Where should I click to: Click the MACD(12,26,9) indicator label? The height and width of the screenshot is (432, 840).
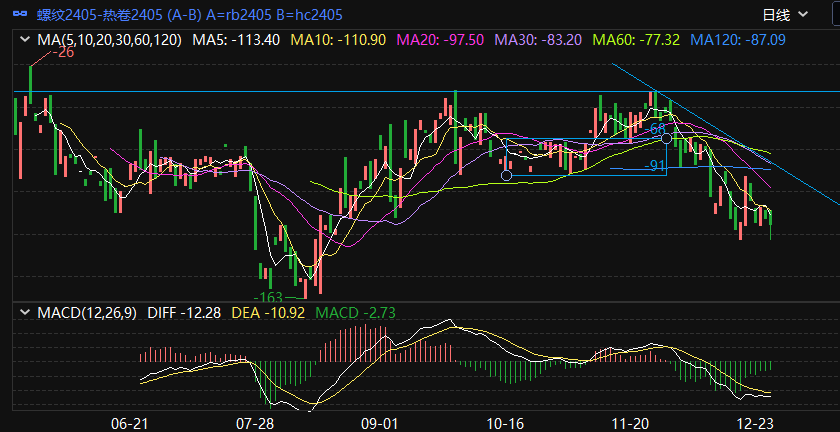[x=87, y=313]
